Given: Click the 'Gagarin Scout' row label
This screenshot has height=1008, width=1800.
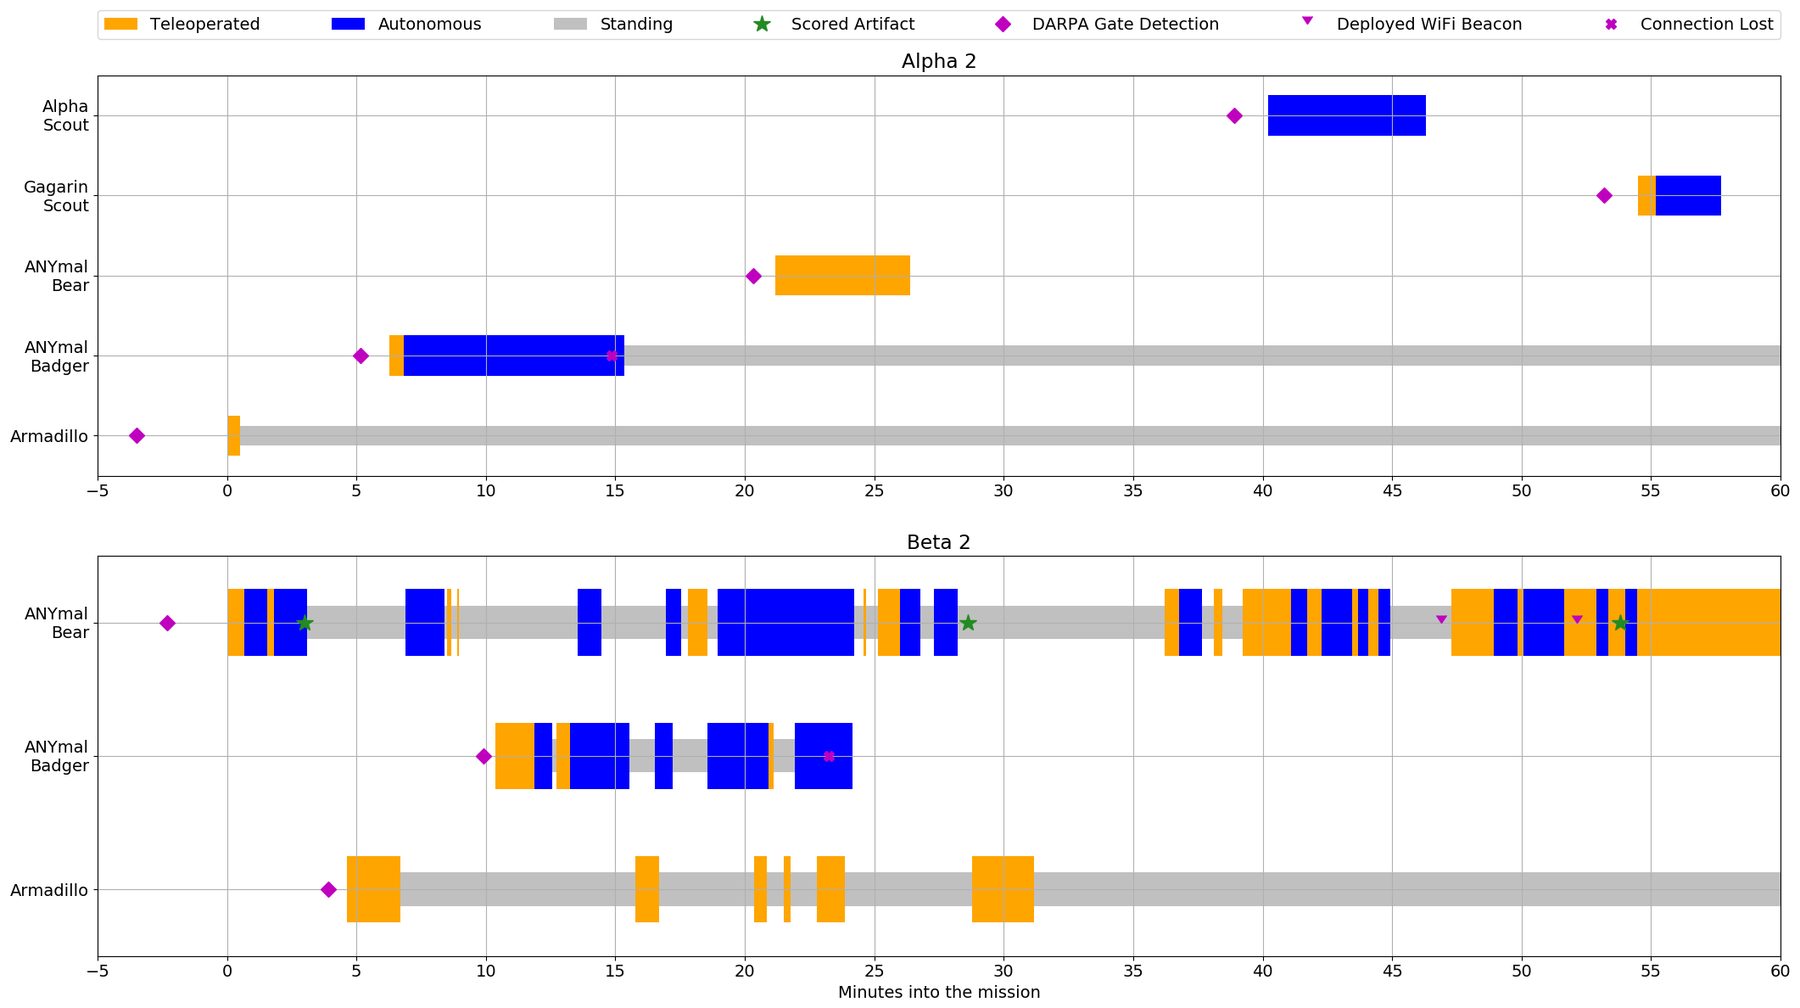Looking at the screenshot, I should tap(56, 196).
